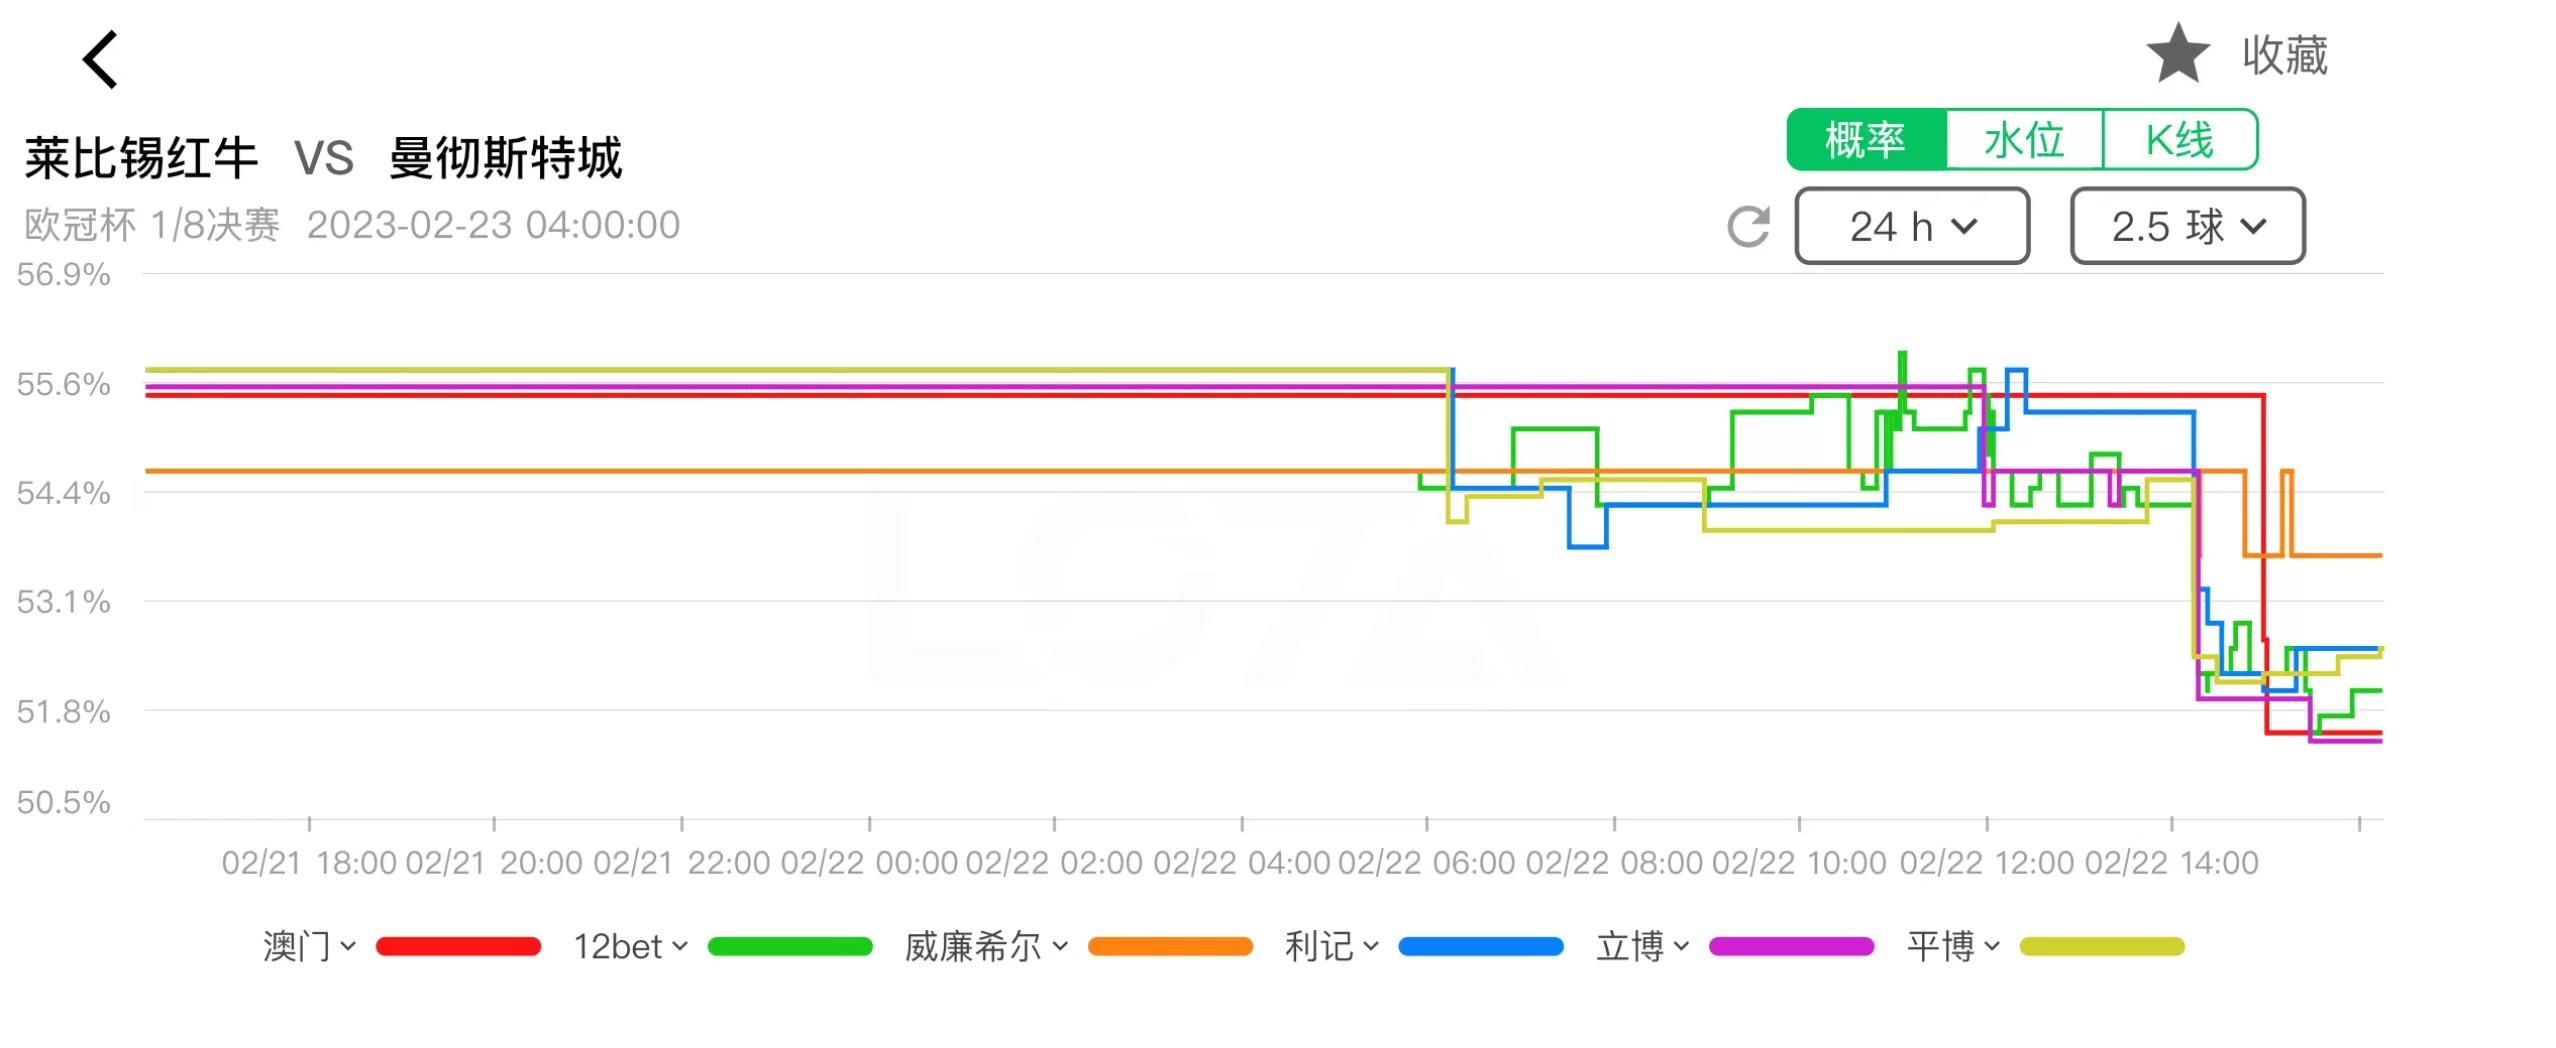This screenshot has width=2556, height=1048.
Task: Toggle the green 12bet legend line
Action: (790, 947)
